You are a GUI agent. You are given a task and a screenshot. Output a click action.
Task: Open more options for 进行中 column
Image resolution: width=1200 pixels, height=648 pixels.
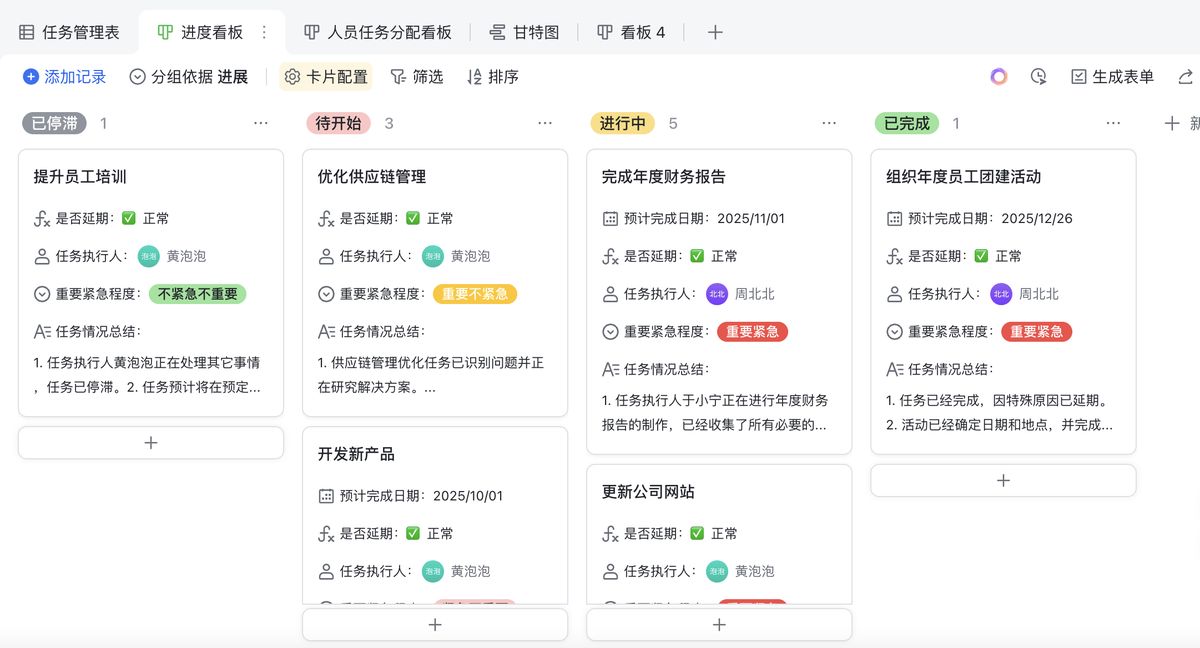(829, 123)
